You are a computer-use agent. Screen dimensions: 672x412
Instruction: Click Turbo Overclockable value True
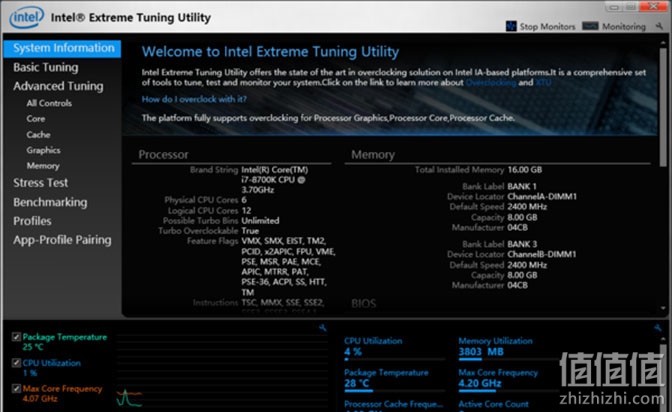(250, 231)
